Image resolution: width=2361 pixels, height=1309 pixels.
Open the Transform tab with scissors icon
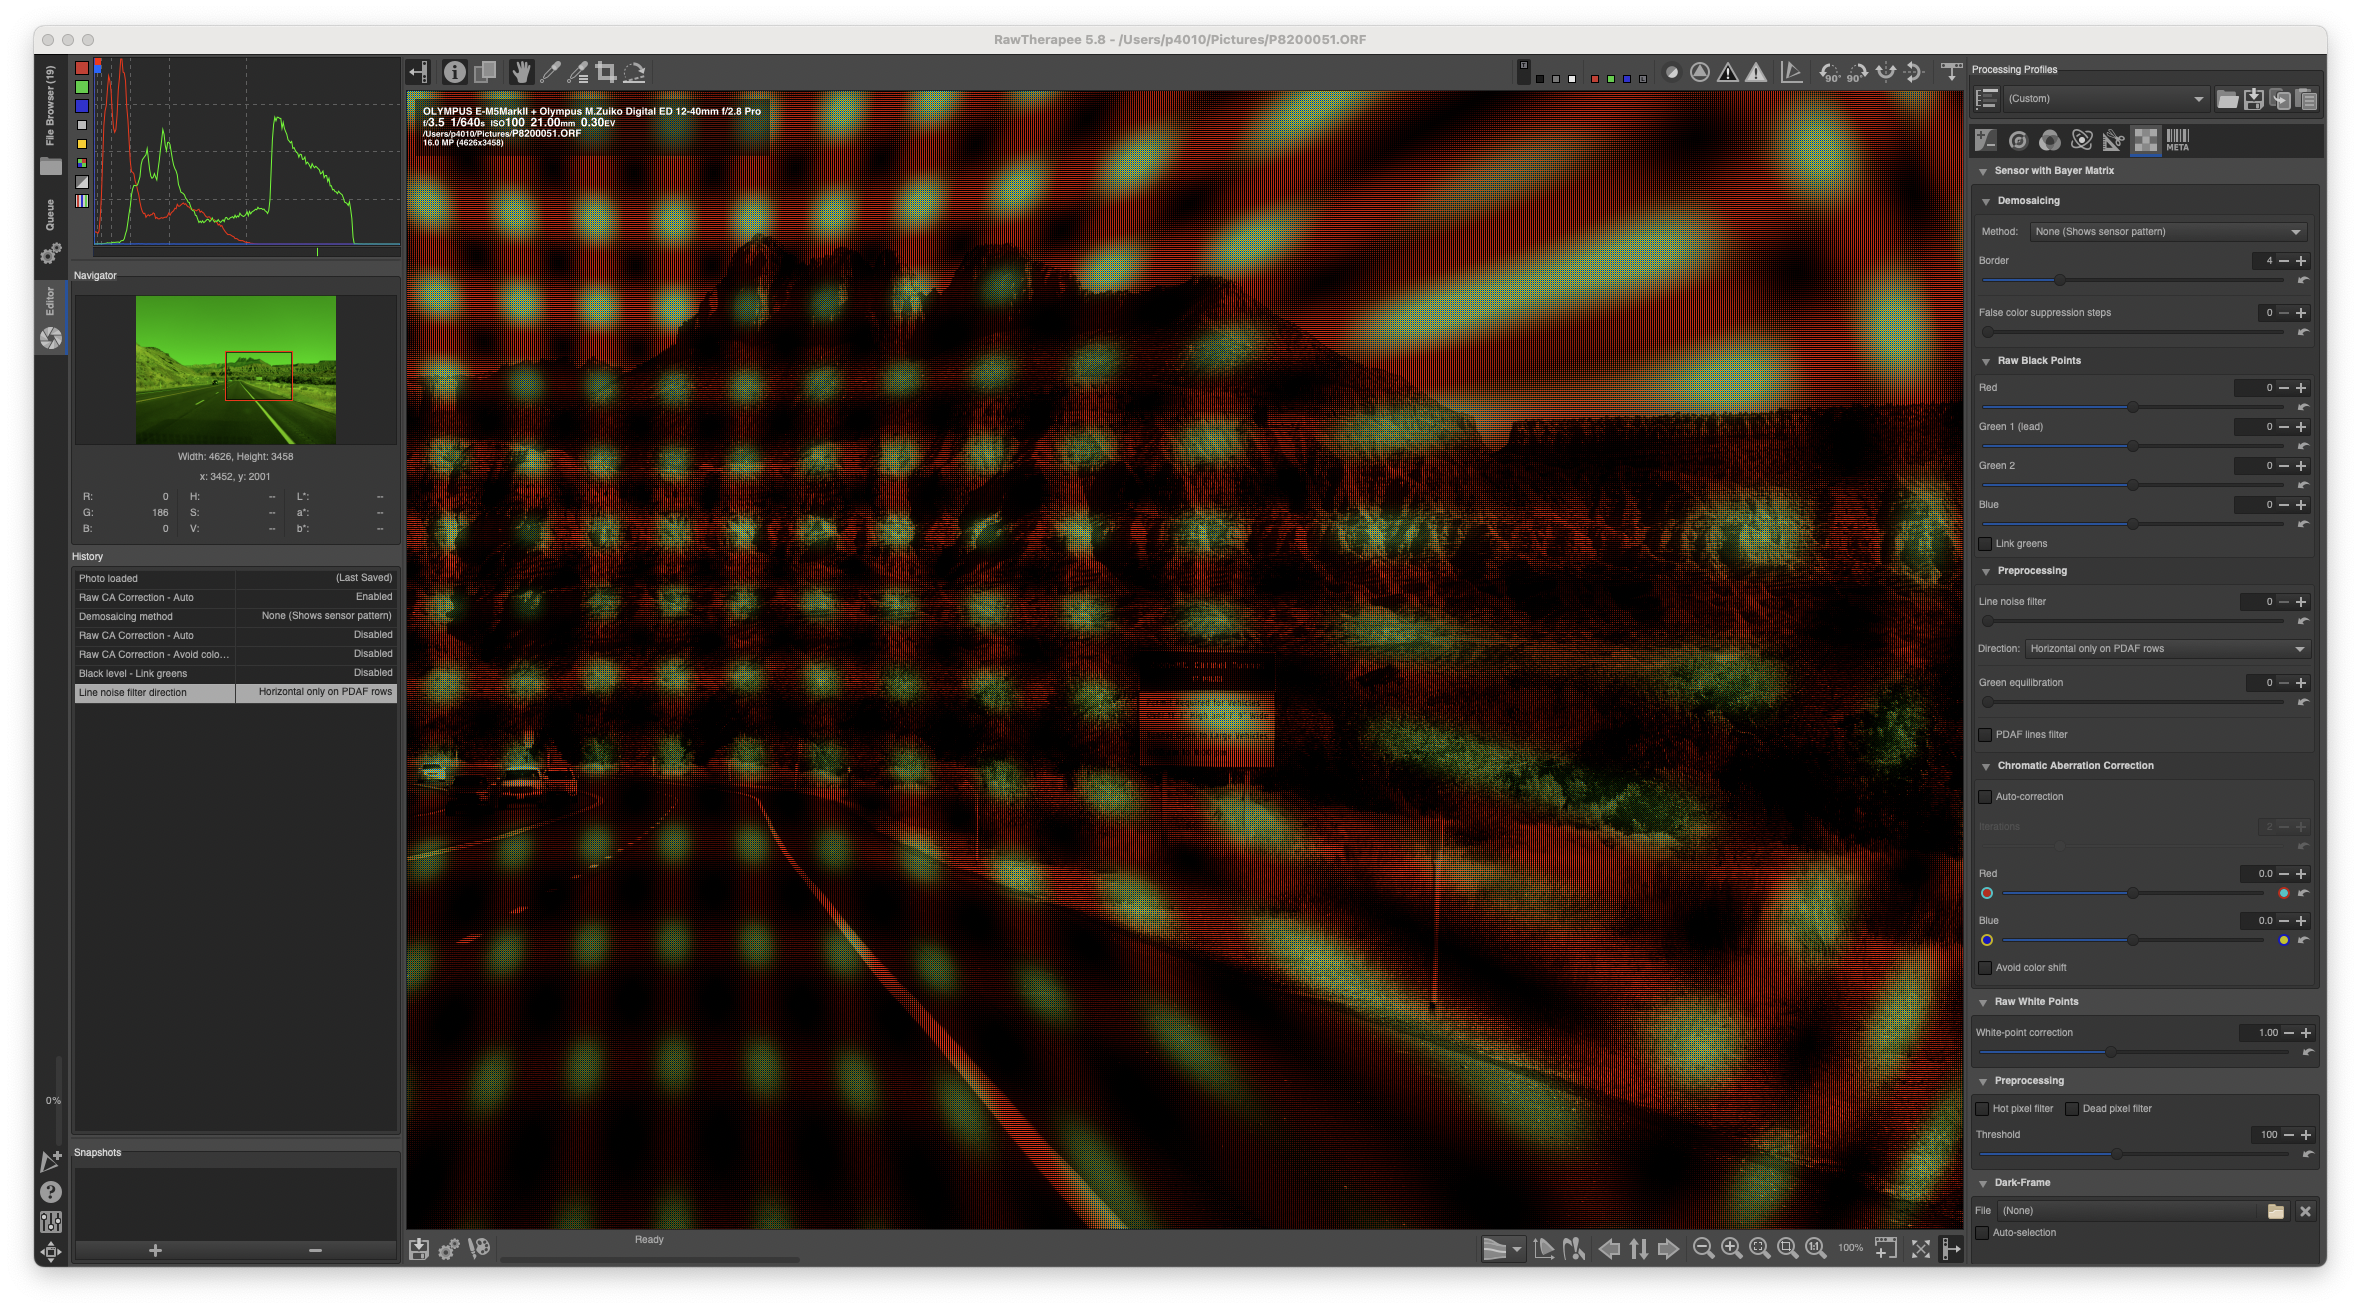(x=2113, y=141)
